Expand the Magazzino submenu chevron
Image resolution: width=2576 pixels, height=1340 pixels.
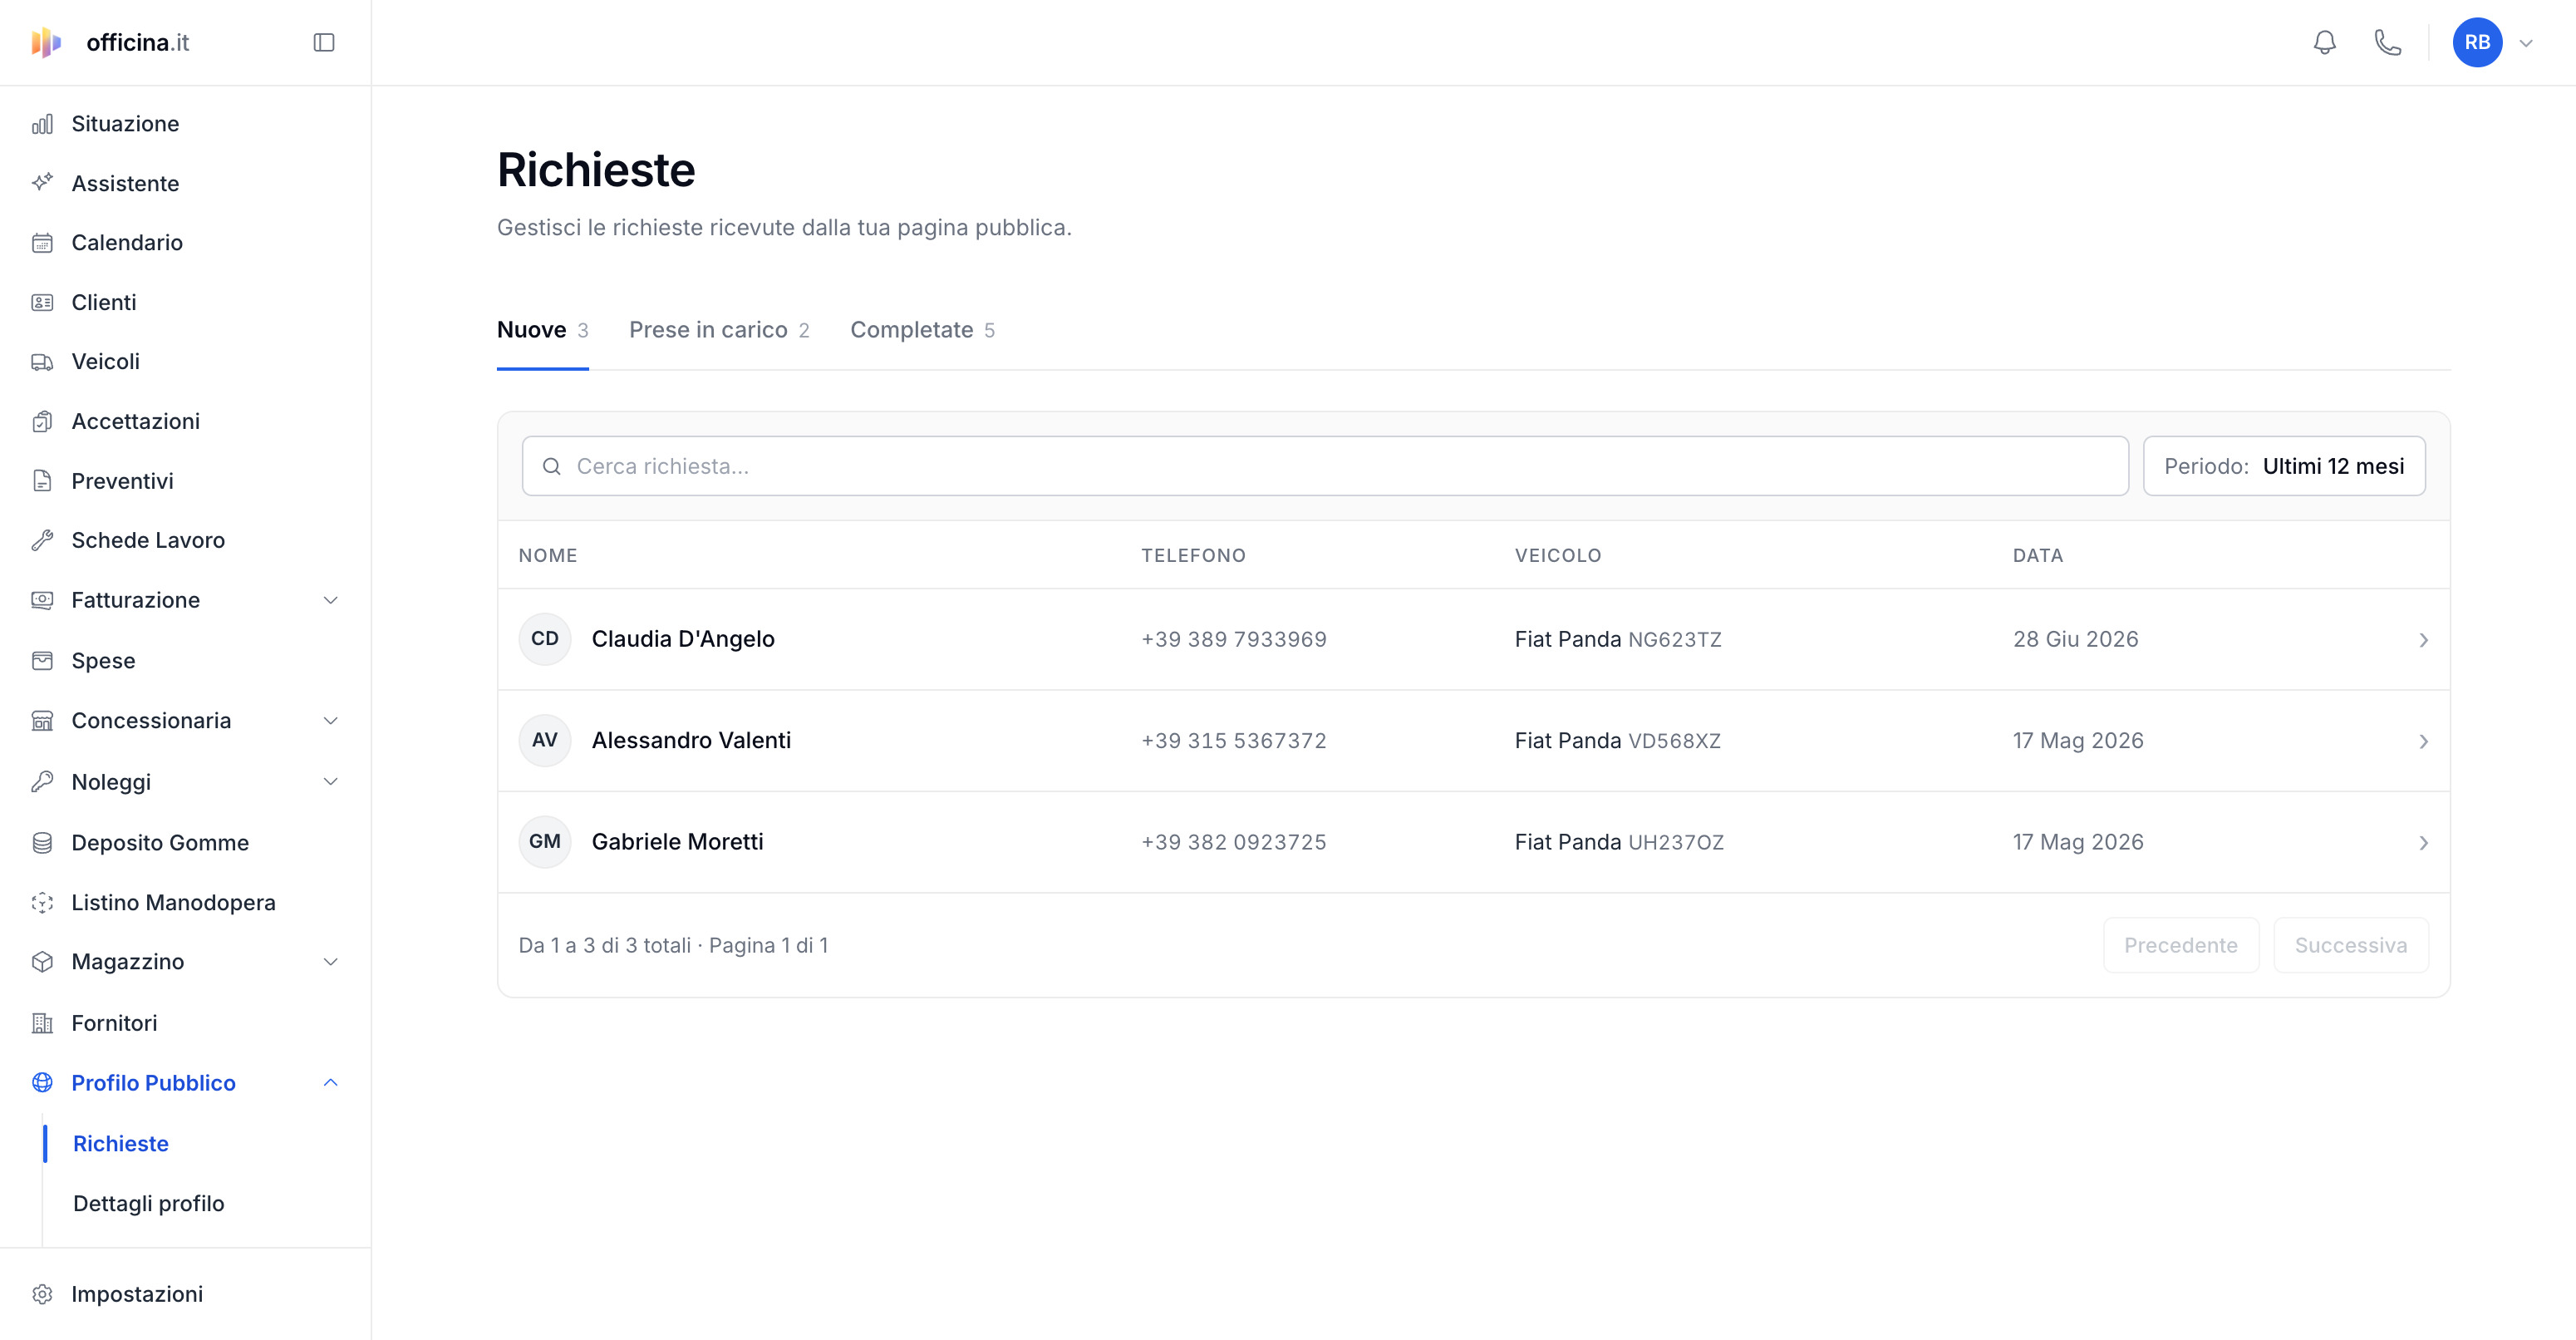point(330,962)
